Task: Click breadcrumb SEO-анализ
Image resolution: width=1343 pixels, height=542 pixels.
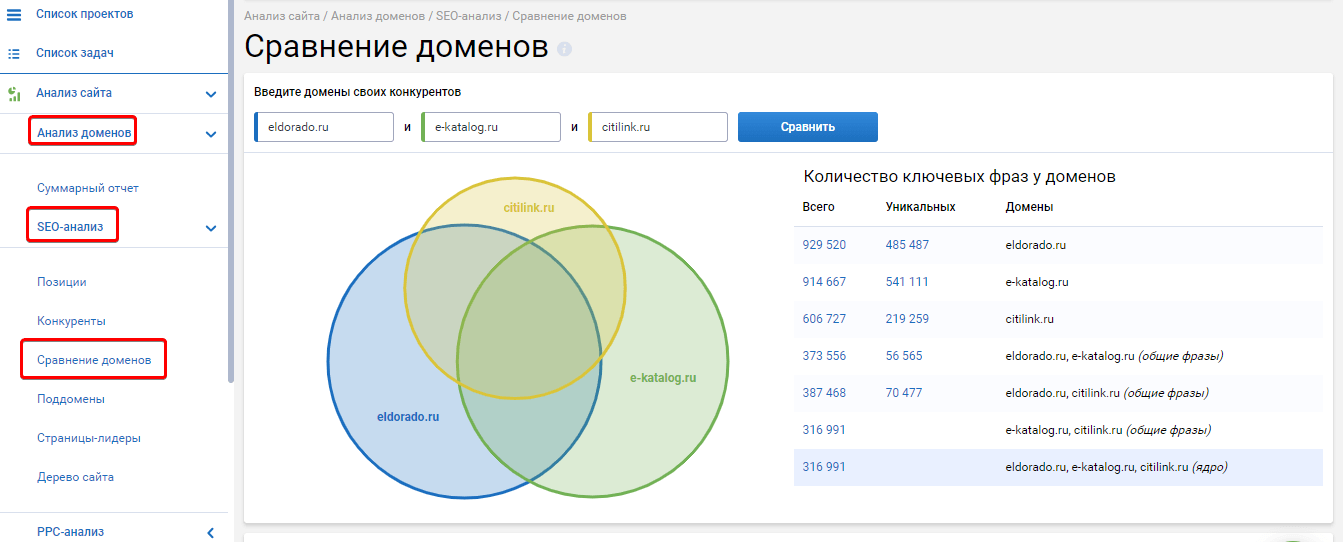Action: (x=468, y=17)
